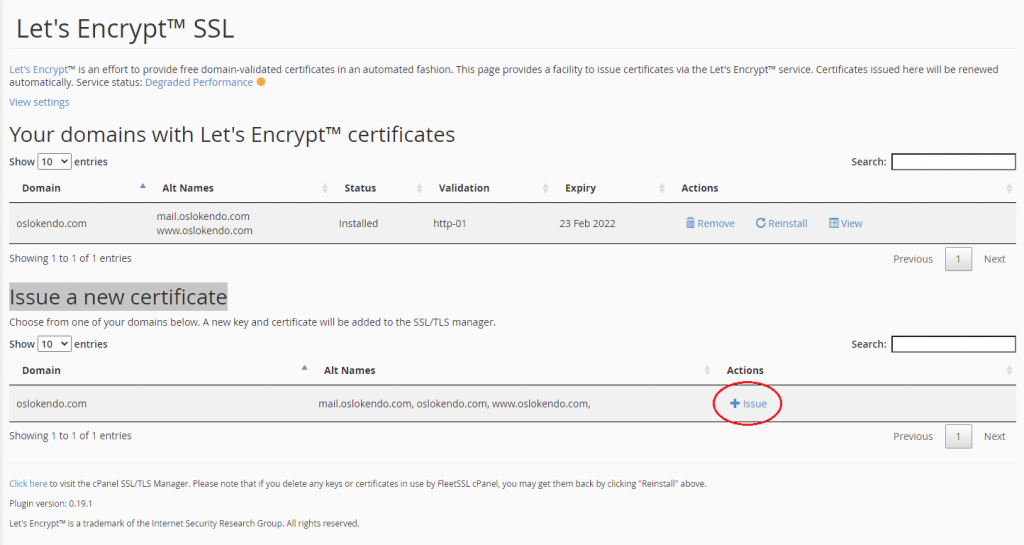Open the Degraded Performance status link

tap(199, 82)
